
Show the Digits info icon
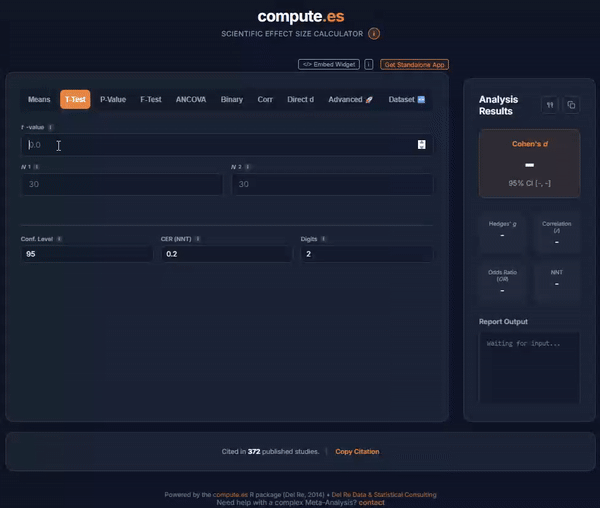(x=323, y=239)
